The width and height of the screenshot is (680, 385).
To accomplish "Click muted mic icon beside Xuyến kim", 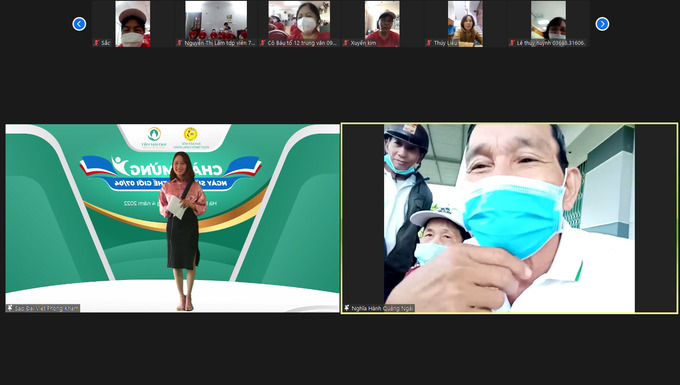I will [346, 43].
